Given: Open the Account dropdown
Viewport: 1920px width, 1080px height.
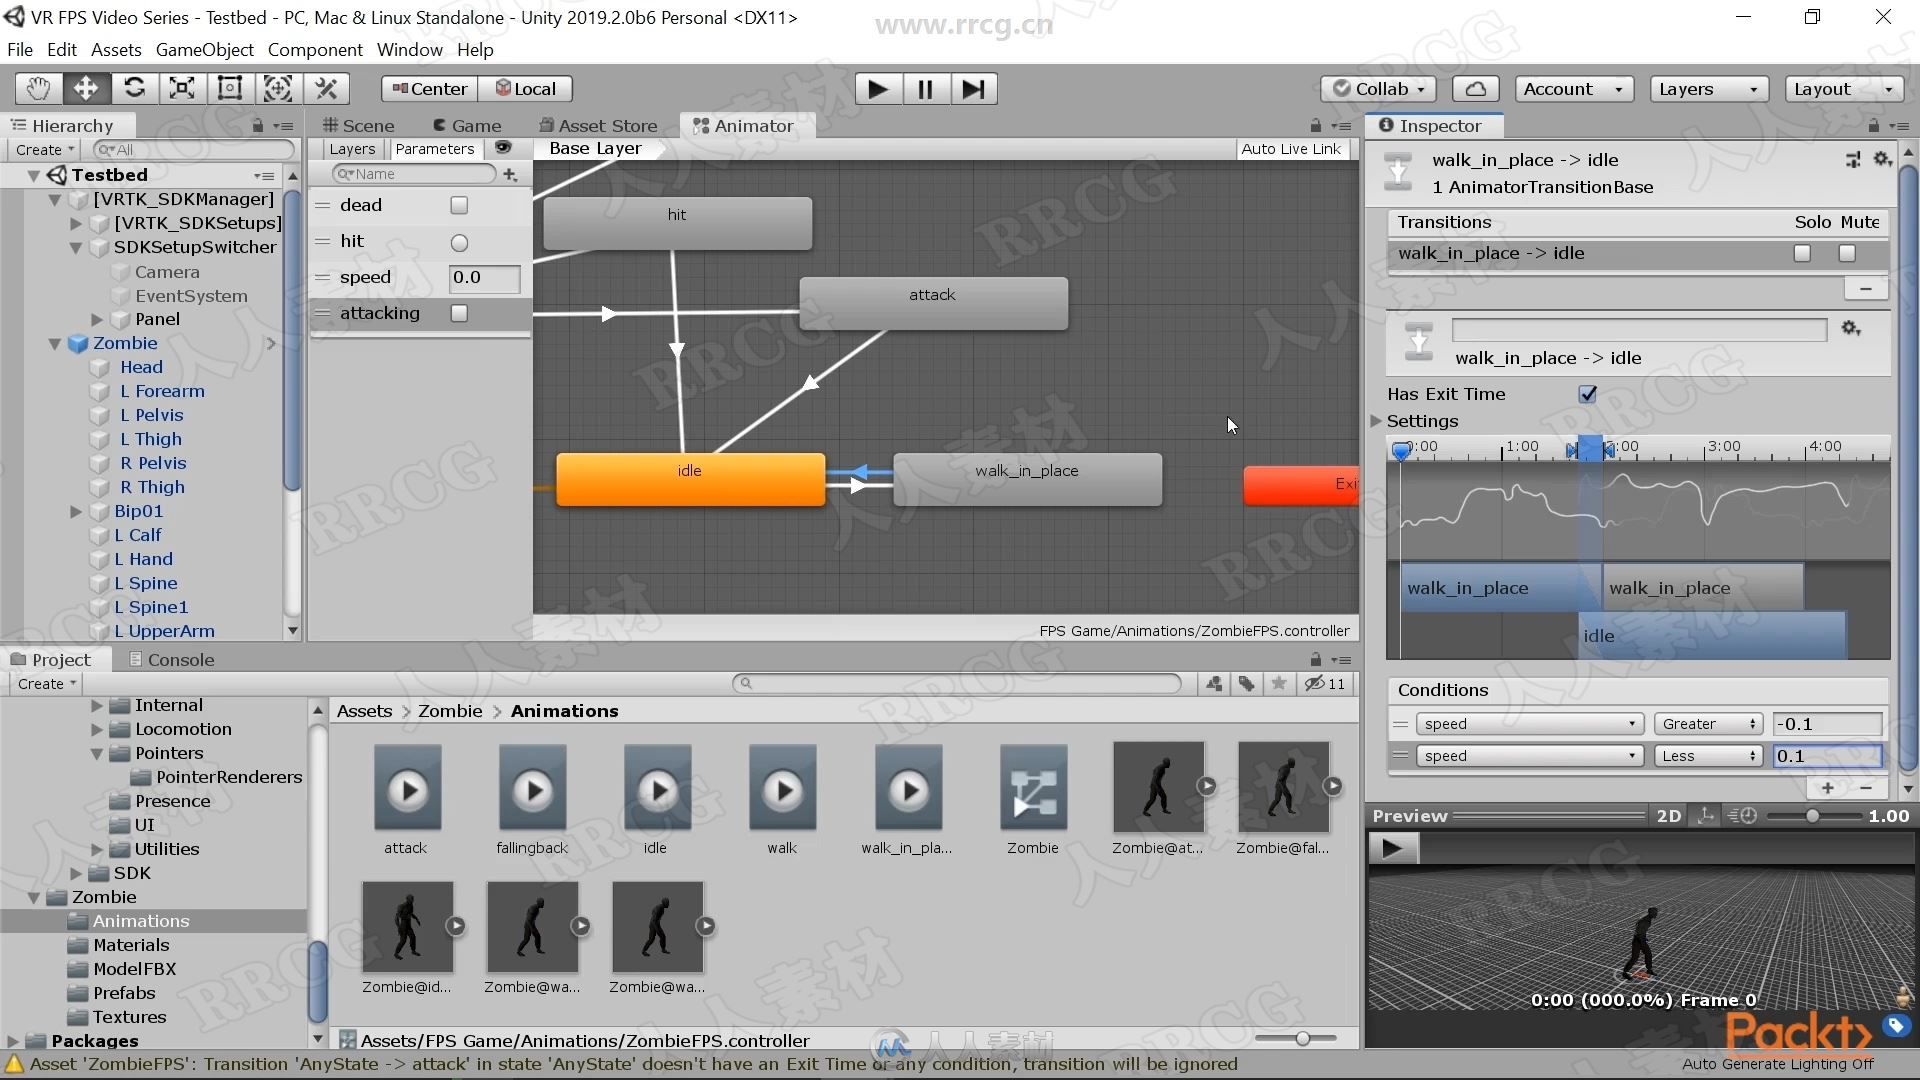Looking at the screenshot, I should pos(1574,89).
